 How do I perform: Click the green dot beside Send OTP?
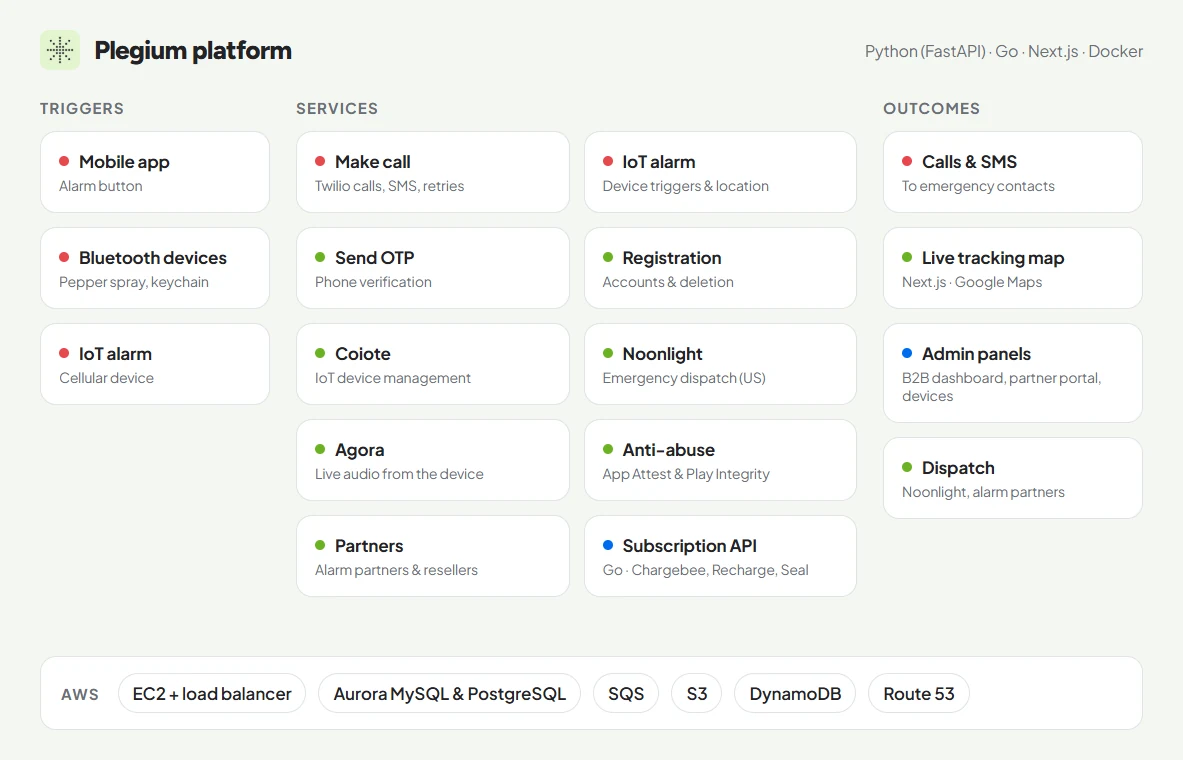pos(320,257)
